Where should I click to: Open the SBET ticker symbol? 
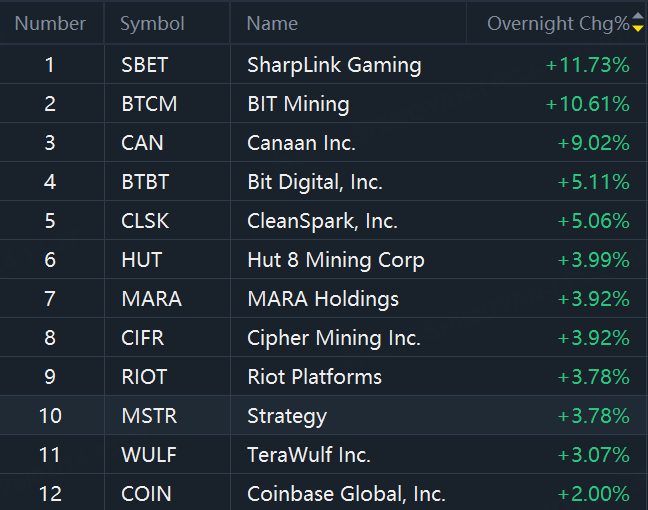click(144, 65)
